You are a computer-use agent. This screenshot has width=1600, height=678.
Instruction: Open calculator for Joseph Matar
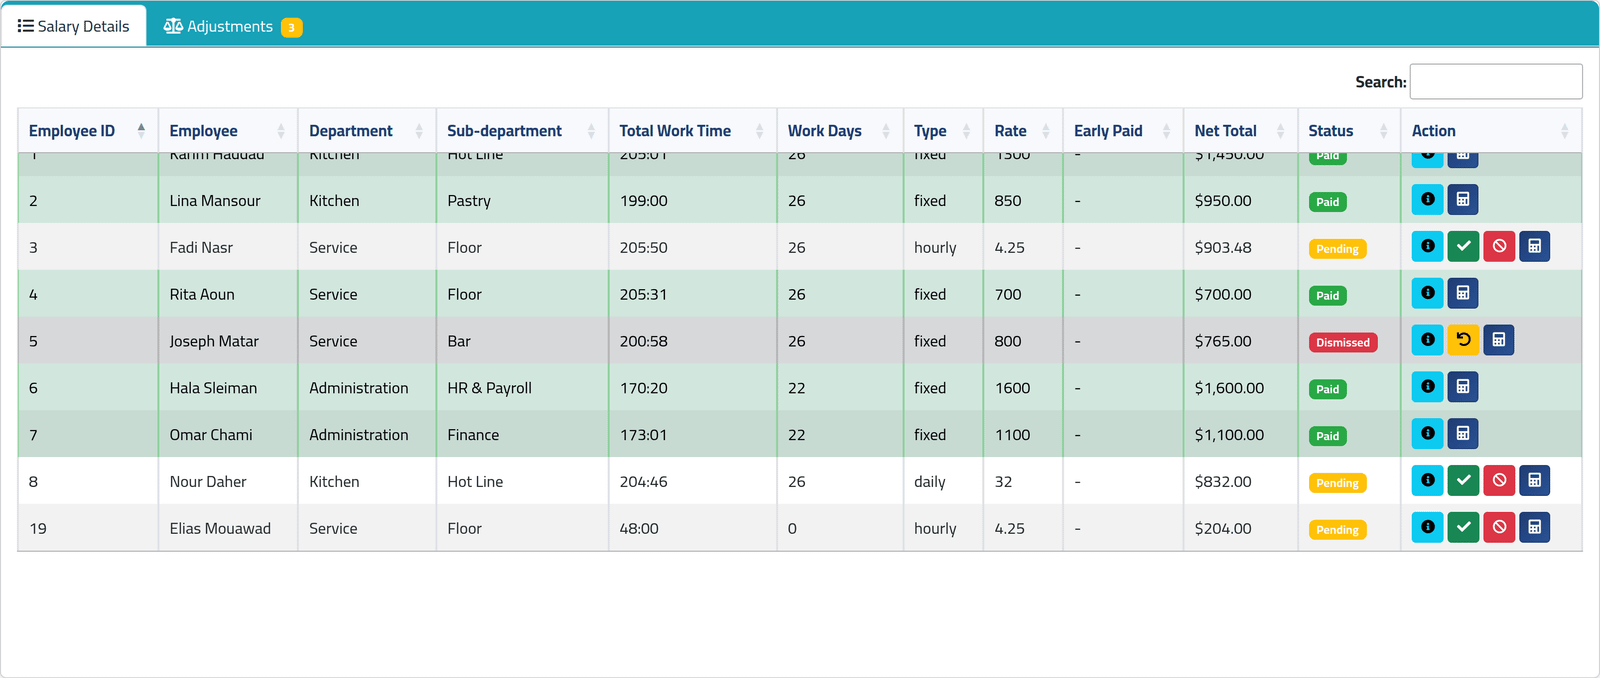[x=1498, y=340]
